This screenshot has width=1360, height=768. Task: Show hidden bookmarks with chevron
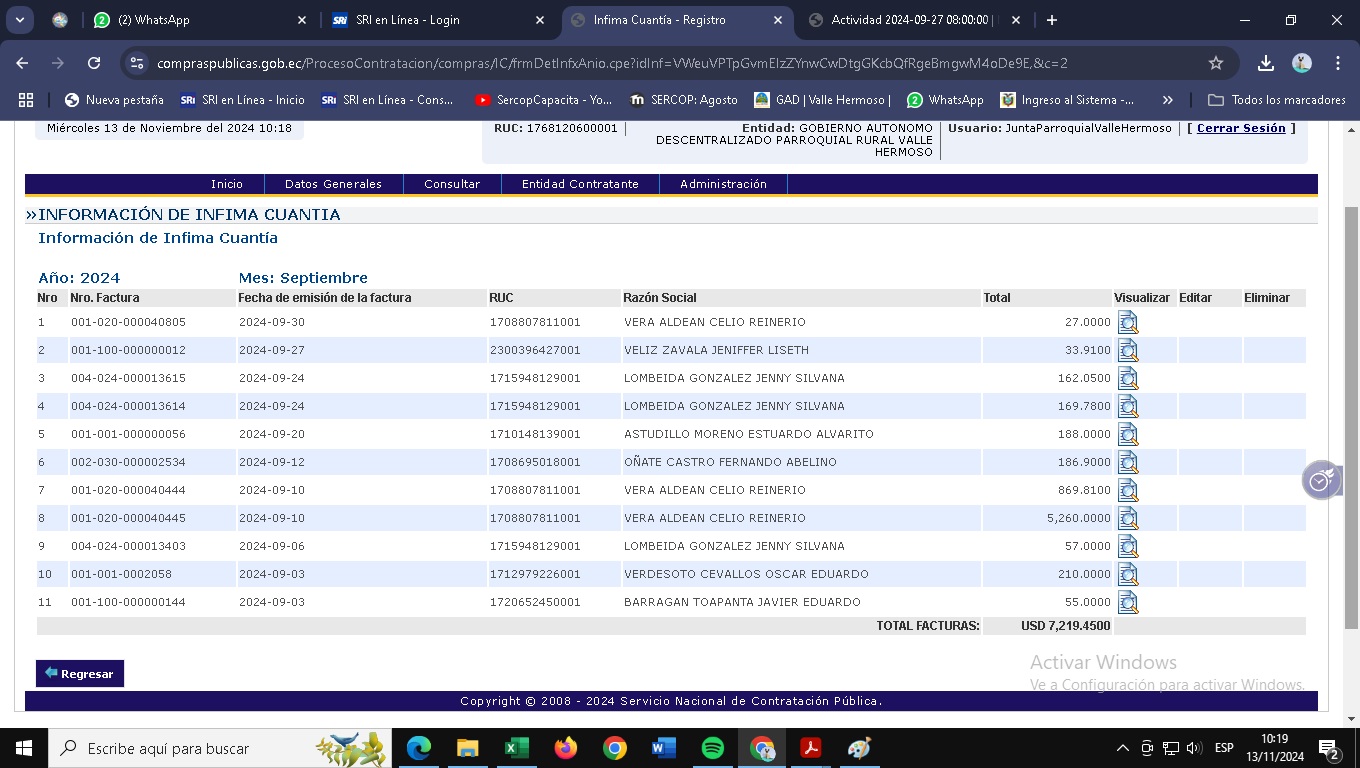[x=1167, y=100]
